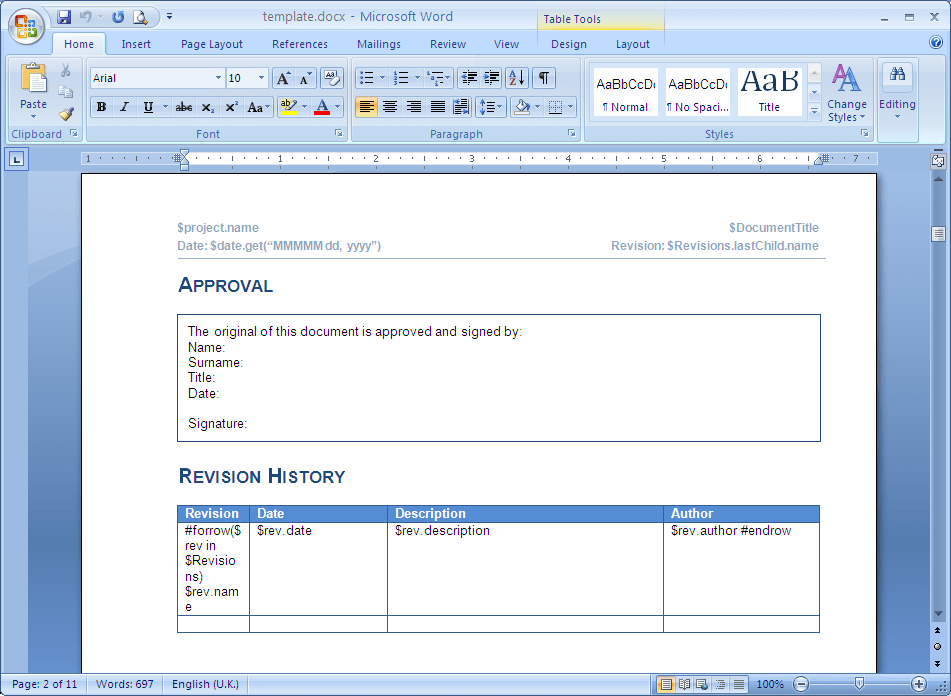The image size is (951, 696).
Task: Open the Table Tools Design tab
Action: point(568,44)
